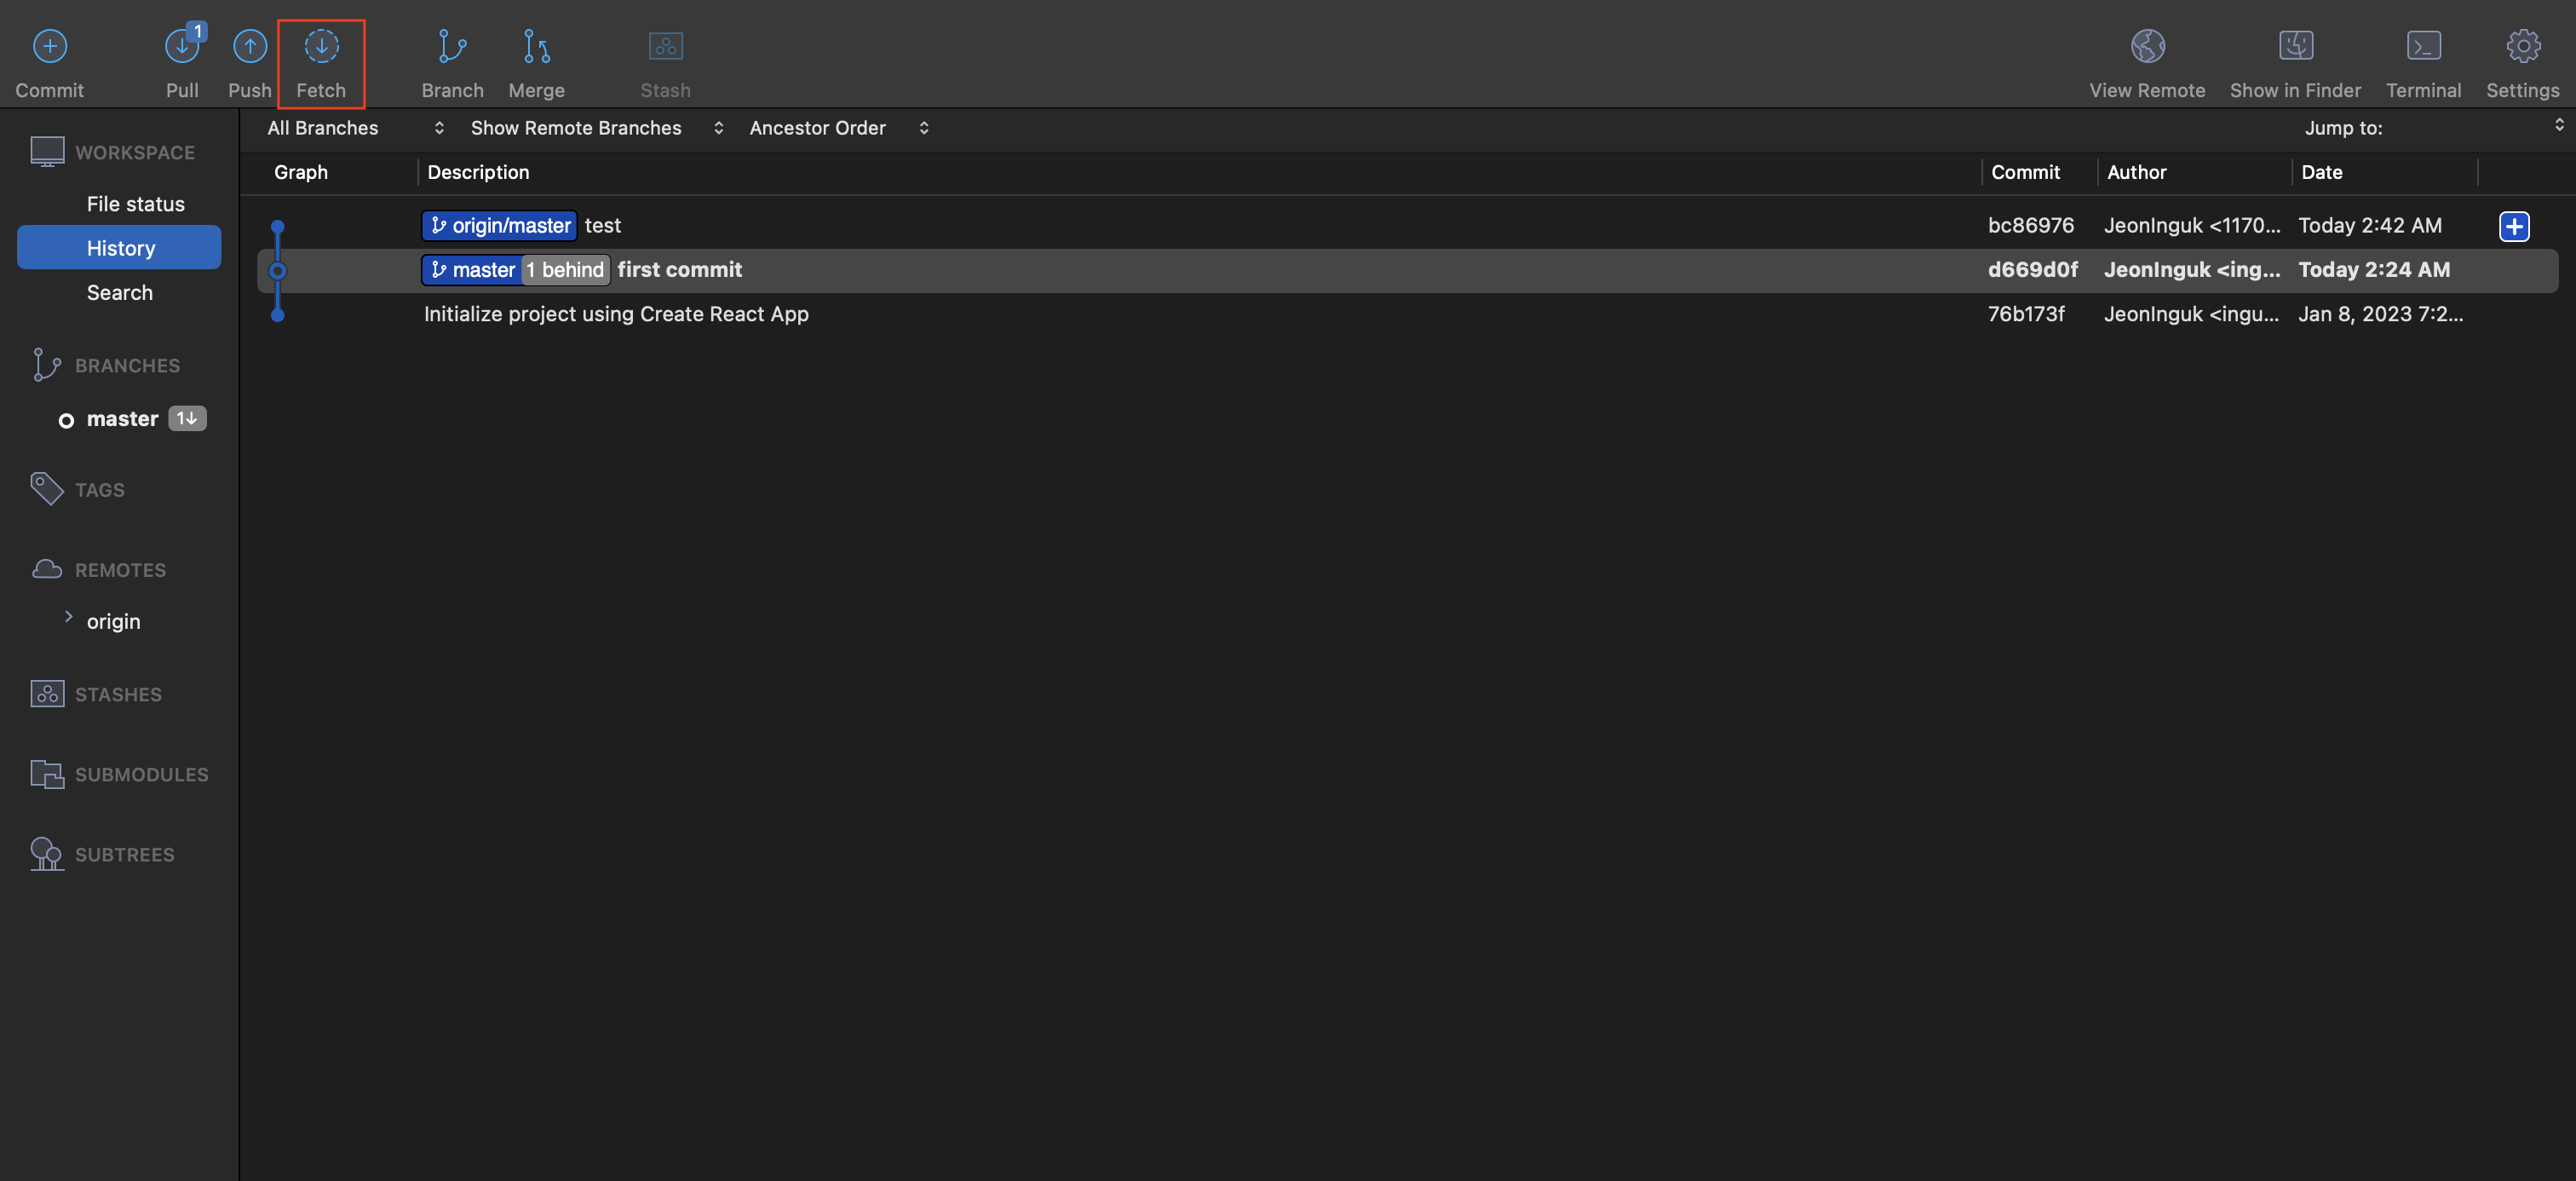Create a new branch with the Branch icon
The height and width of the screenshot is (1181, 2576).
coord(452,46)
